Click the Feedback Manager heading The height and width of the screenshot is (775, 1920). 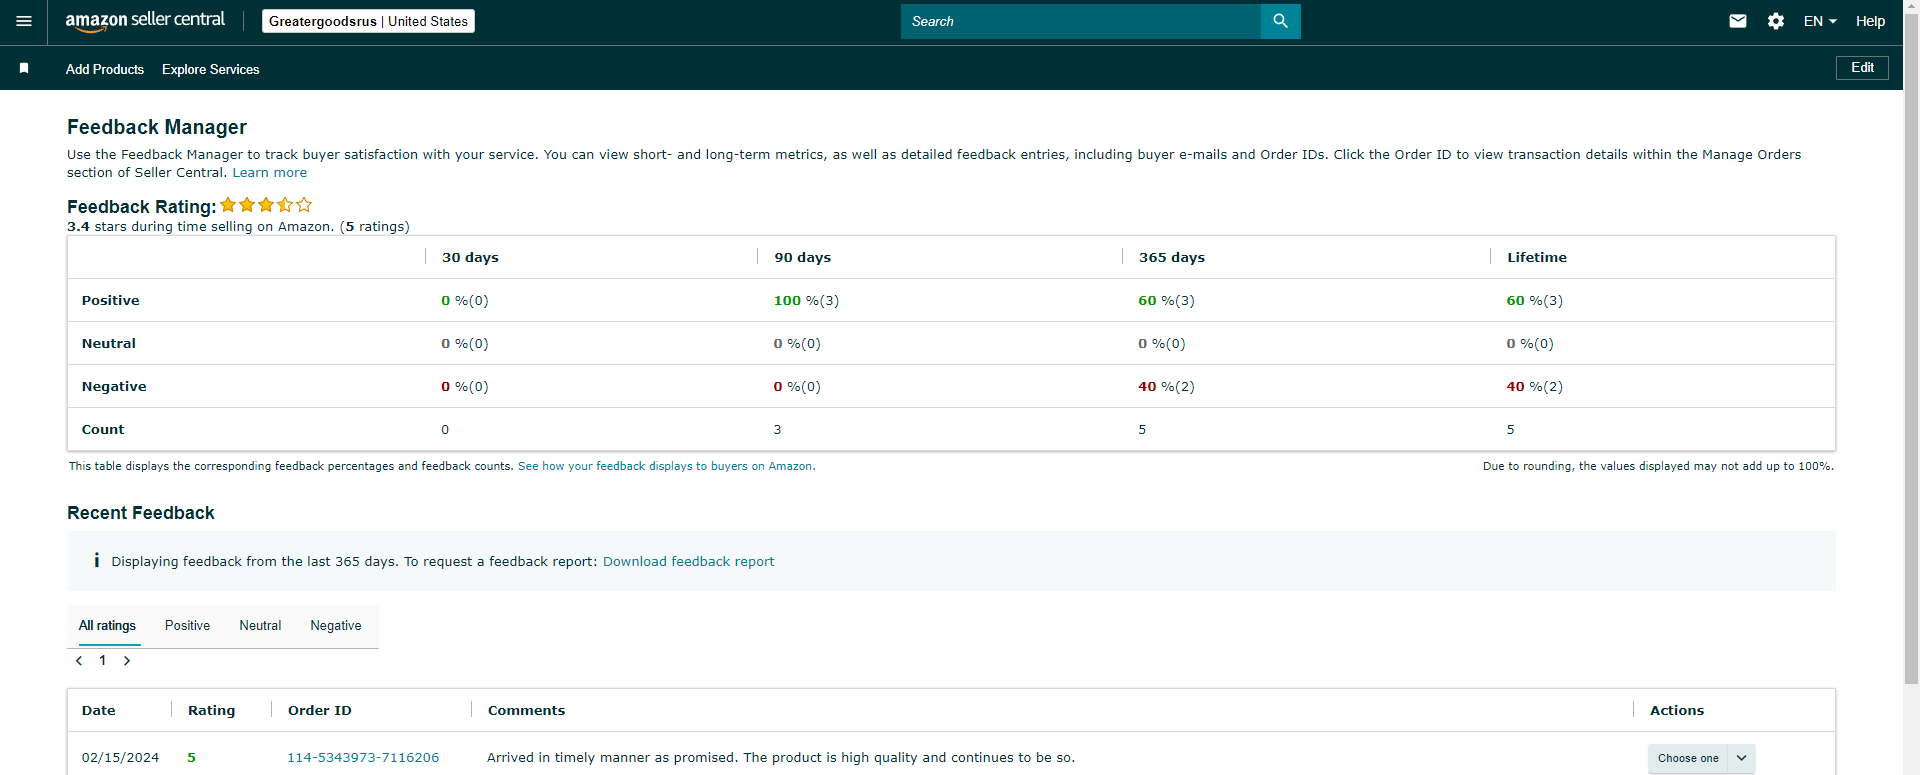(157, 127)
